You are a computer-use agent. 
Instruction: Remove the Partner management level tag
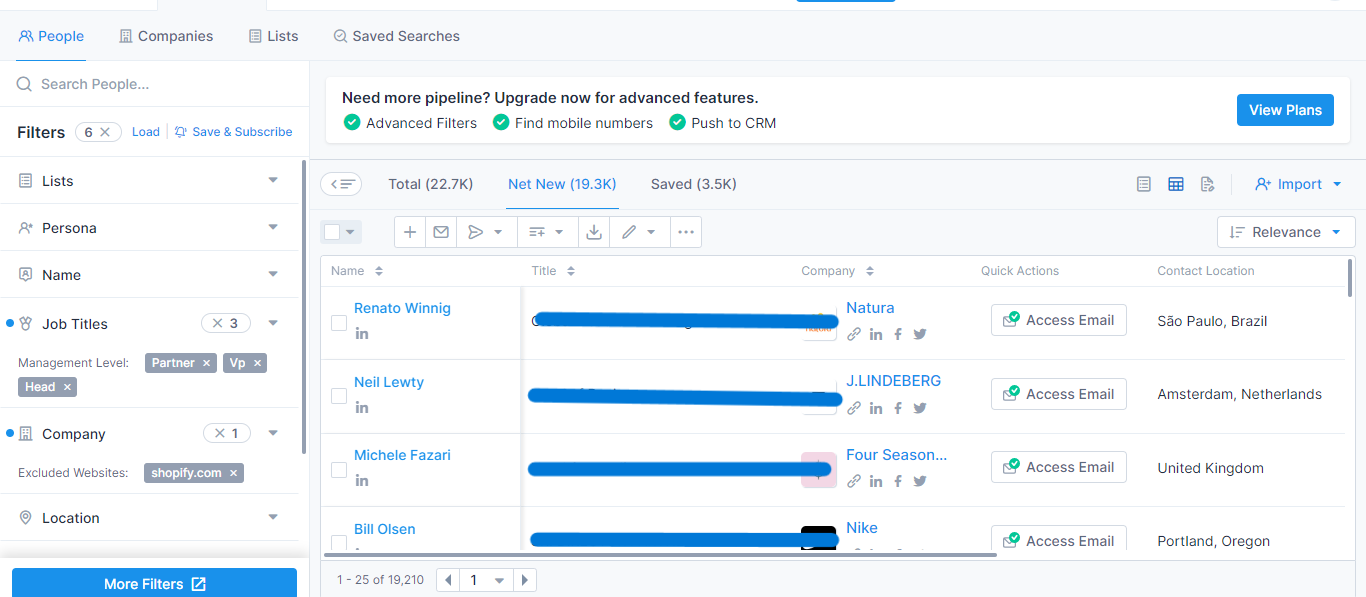click(207, 363)
